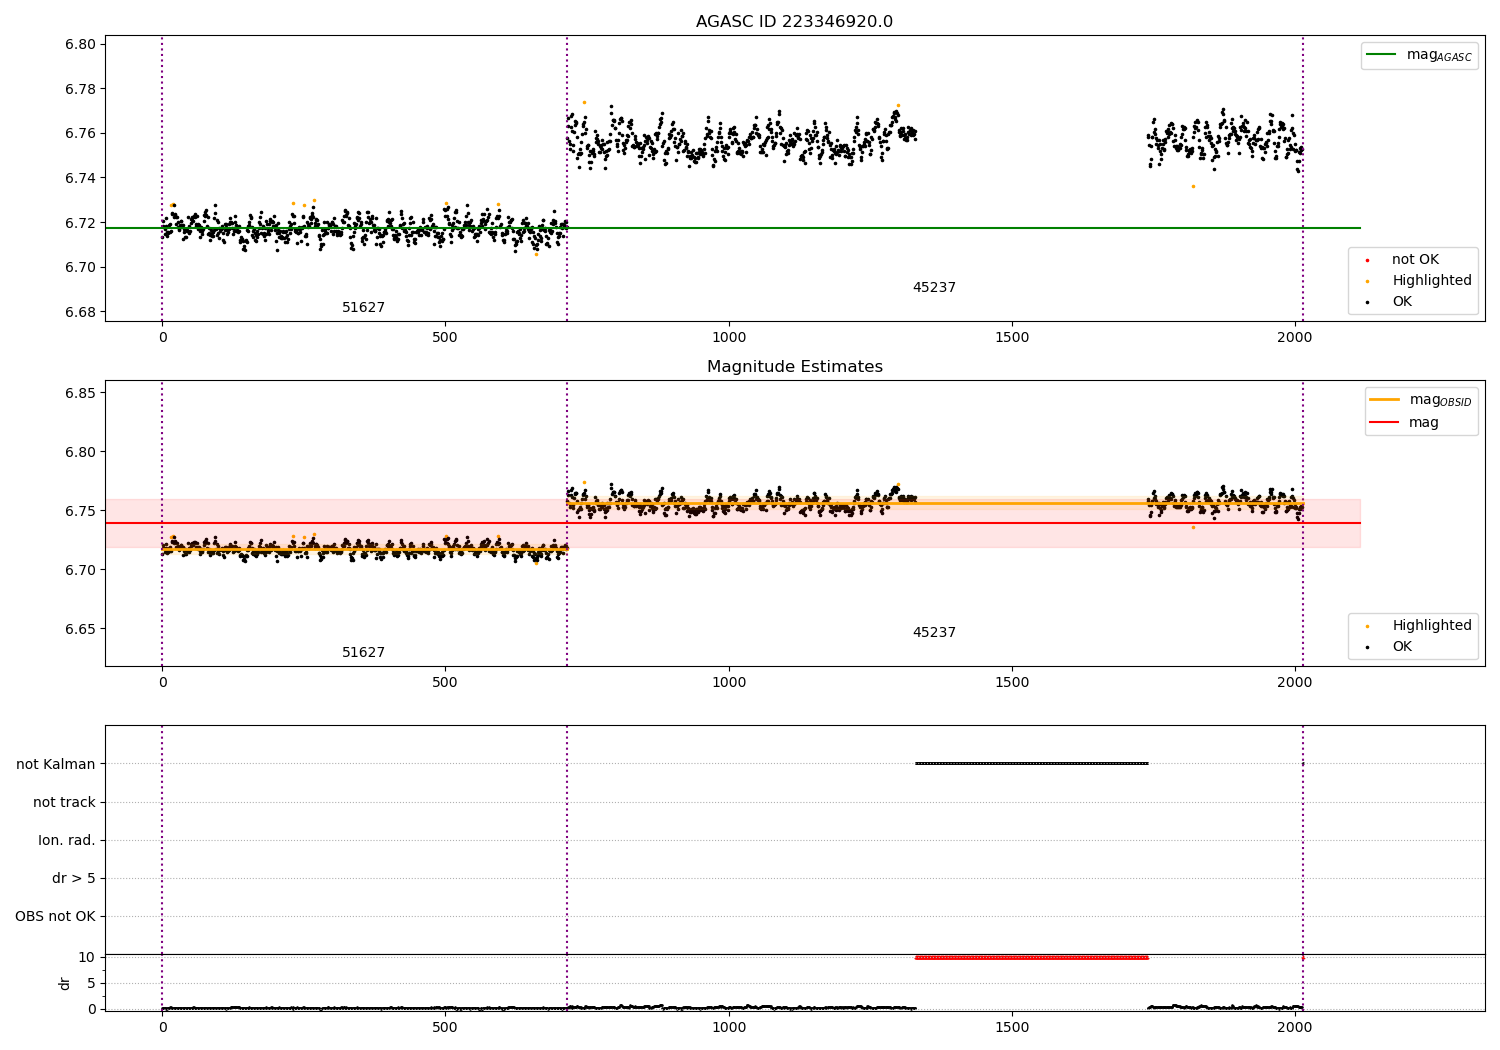
Task: Click the 6.74 y-axis tick label
Action: (81, 178)
